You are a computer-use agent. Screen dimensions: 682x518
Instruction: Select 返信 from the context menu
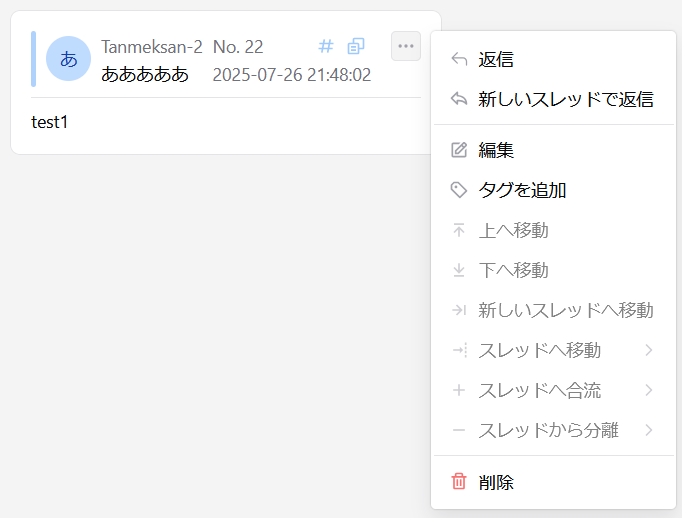tap(496, 60)
